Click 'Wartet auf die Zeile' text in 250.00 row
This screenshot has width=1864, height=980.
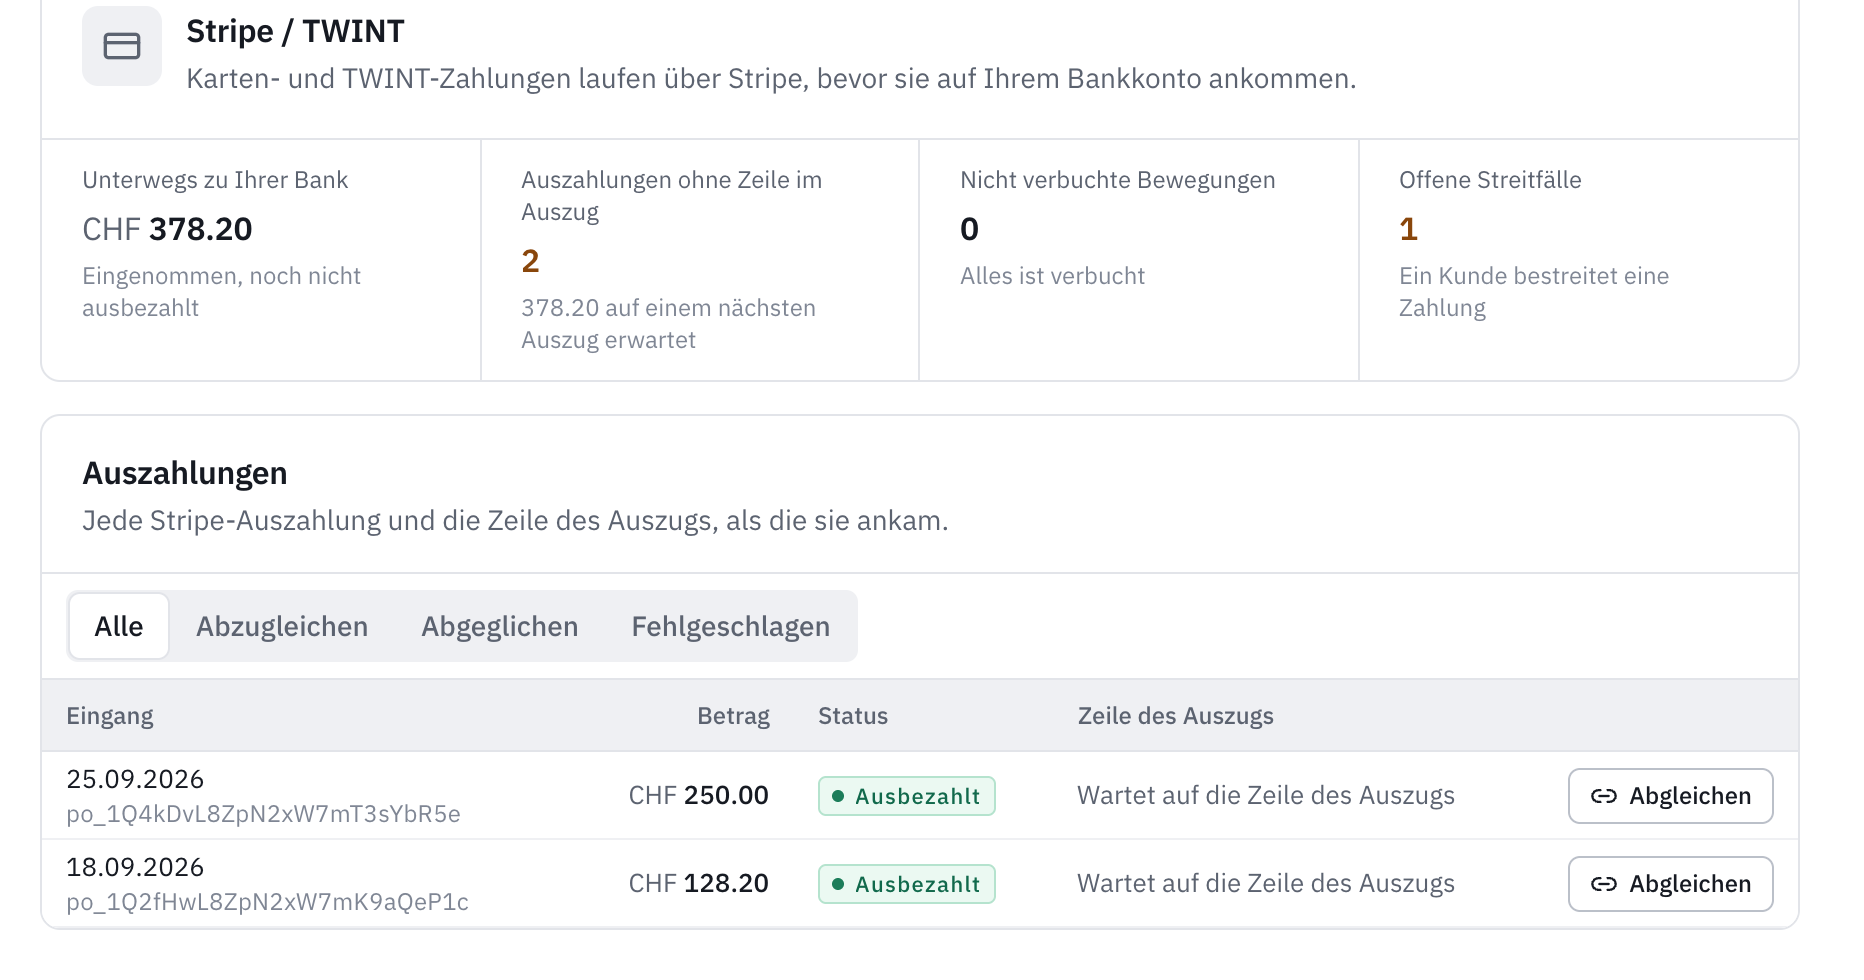pos(1266,796)
